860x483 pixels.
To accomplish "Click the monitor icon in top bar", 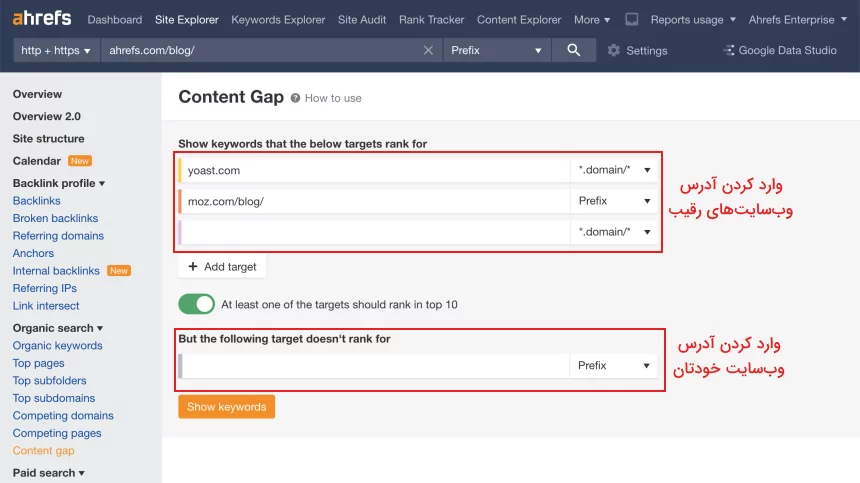I will (x=632, y=19).
